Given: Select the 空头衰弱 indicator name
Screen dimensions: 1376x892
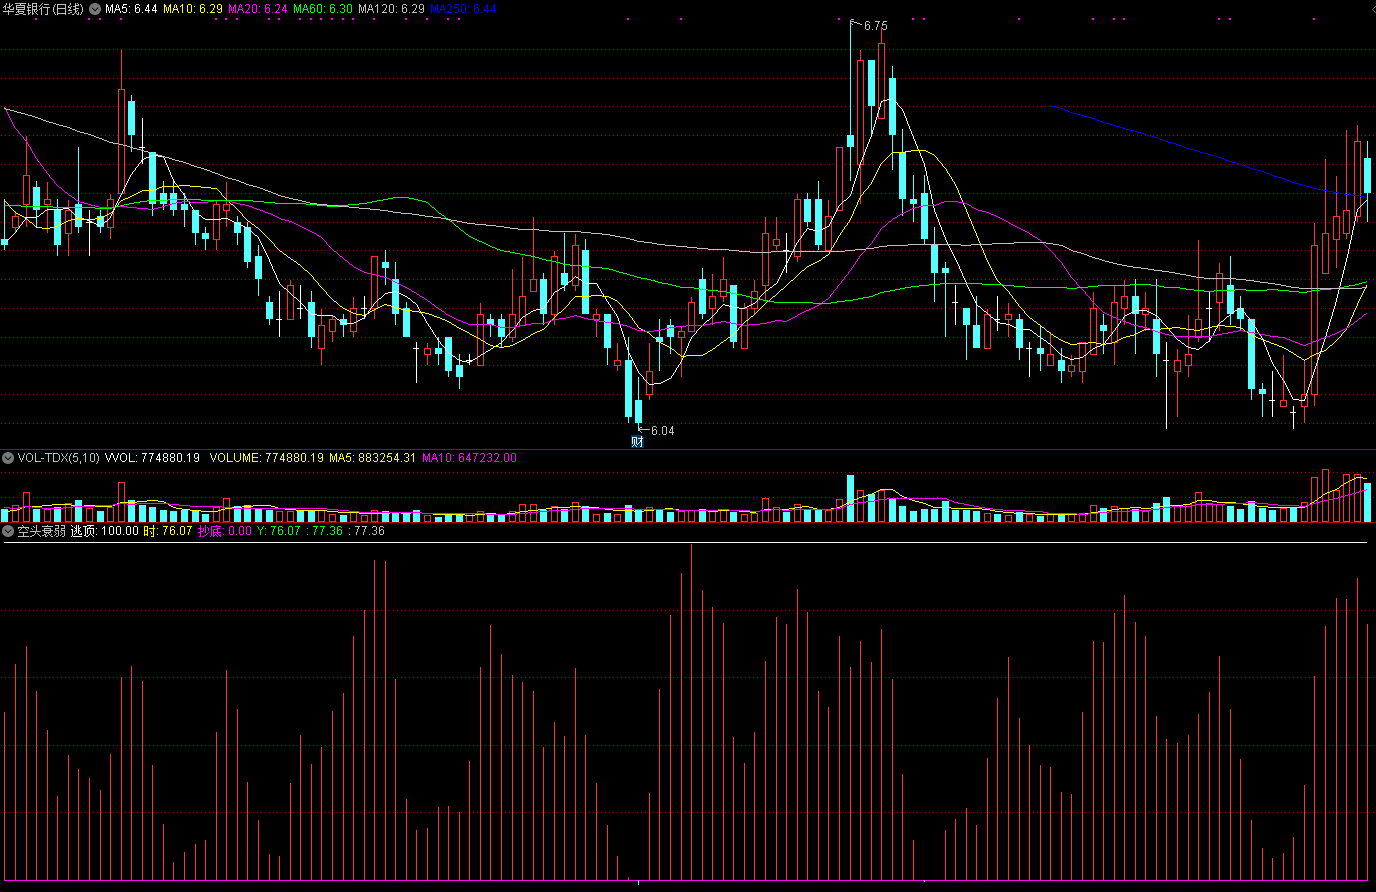Looking at the screenshot, I should tap(42, 531).
